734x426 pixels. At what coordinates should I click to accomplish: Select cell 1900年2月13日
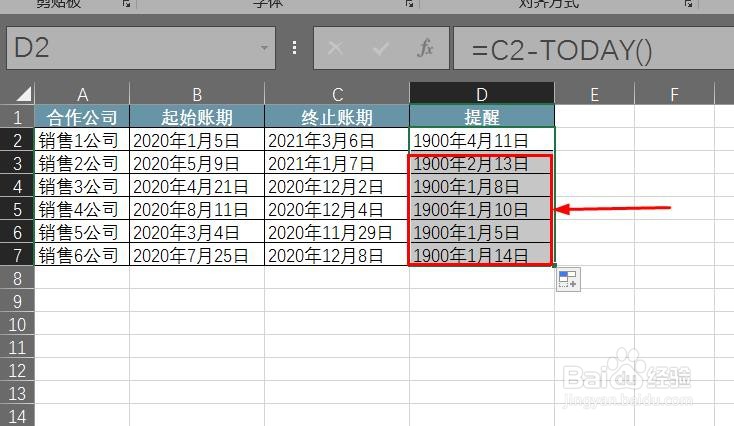coord(482,162)
